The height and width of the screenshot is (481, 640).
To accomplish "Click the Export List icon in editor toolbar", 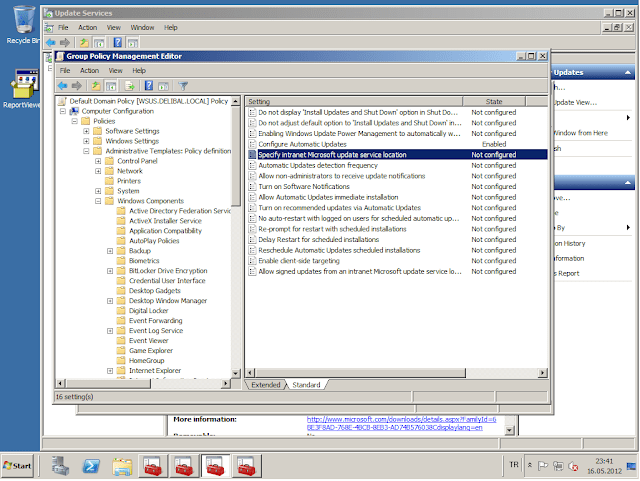I will tap(129, 85).
